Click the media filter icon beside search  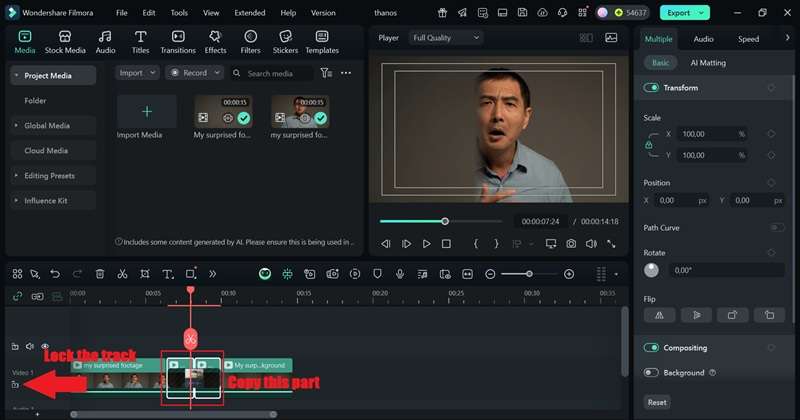coord(326,73)
